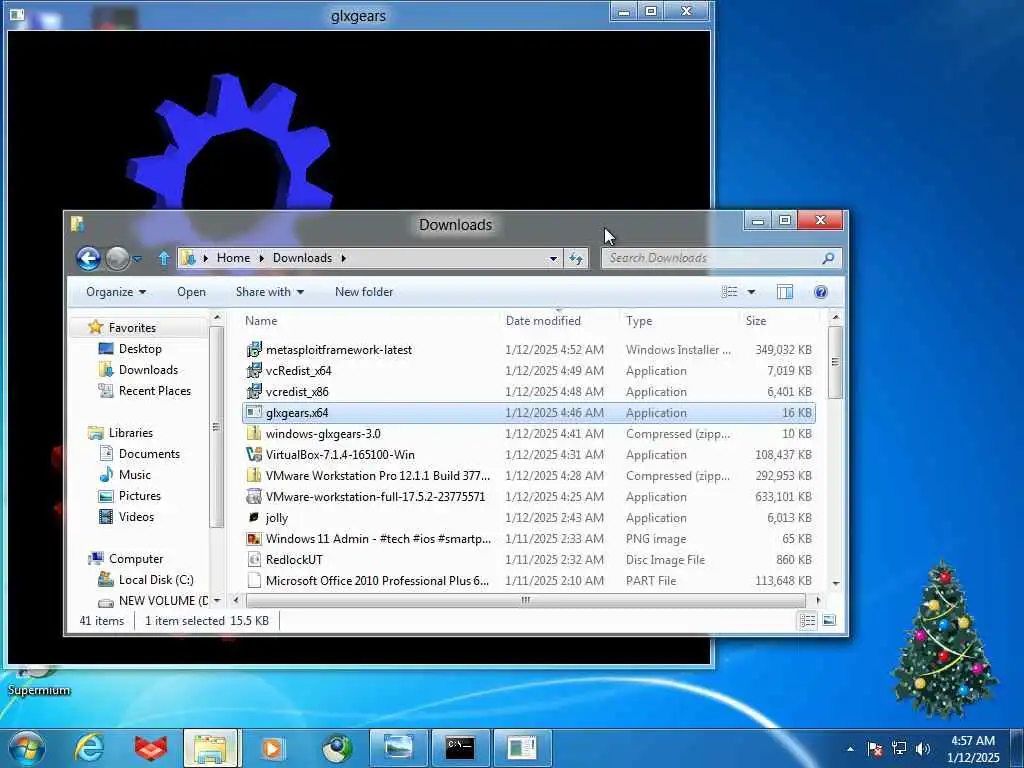Open the view options dropdown arrow
The width and height of the screenshot is (1024, 768).
751,292
